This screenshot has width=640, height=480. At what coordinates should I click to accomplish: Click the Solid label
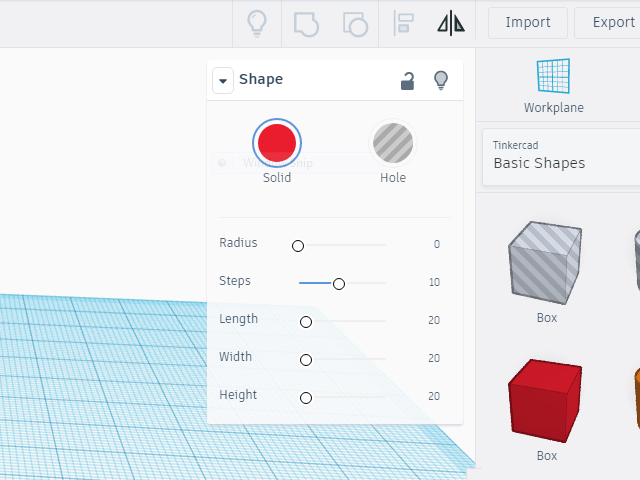(277, 178)
